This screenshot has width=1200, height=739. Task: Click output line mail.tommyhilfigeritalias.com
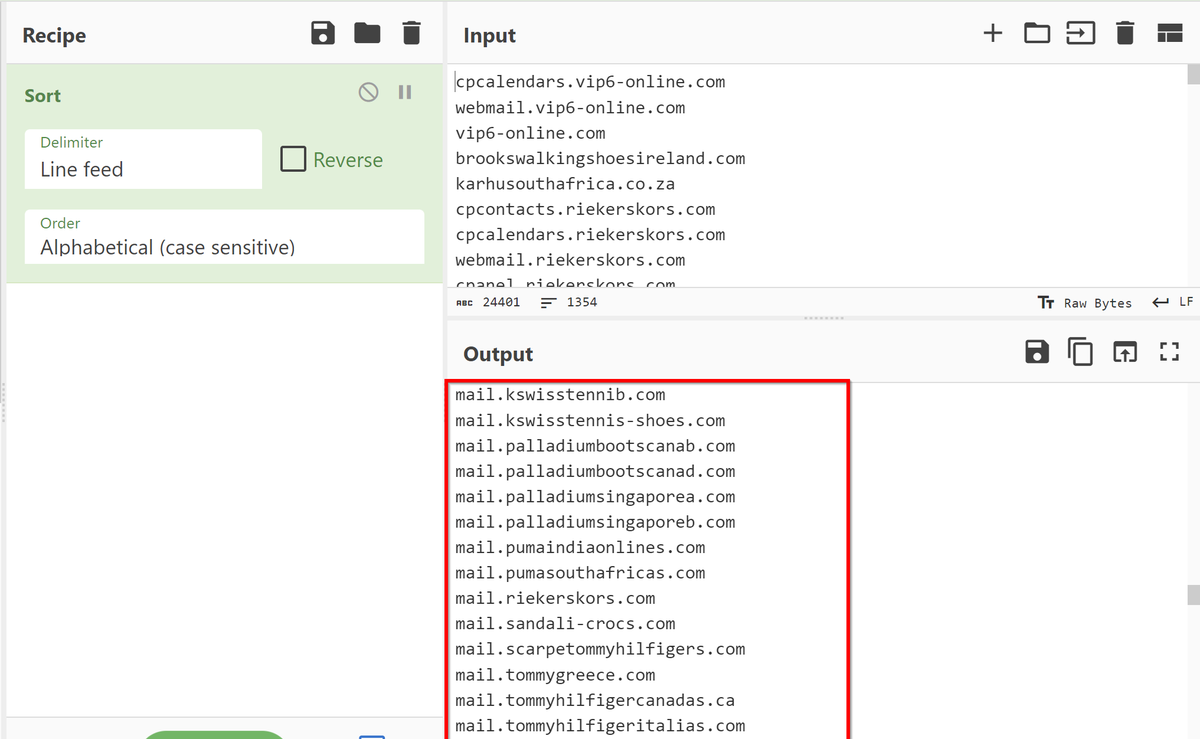[x=600, y=727]
